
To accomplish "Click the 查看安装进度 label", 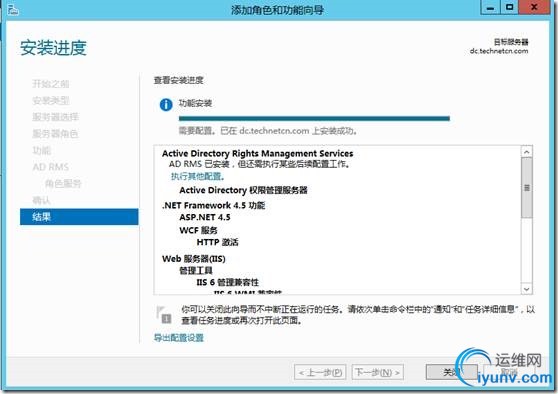I will coord(179,80).
